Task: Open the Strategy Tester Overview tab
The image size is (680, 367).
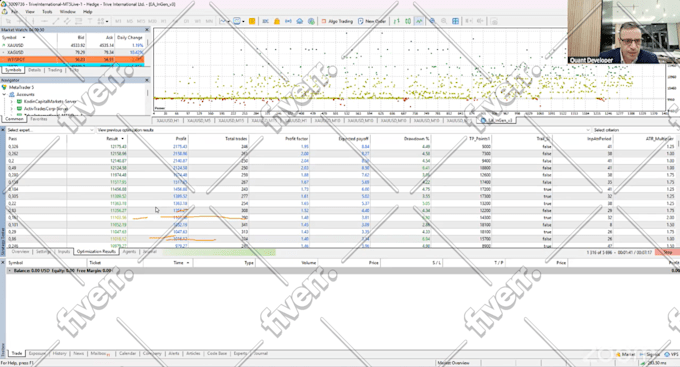Action: pyautogui.click(x=20, y=252)
